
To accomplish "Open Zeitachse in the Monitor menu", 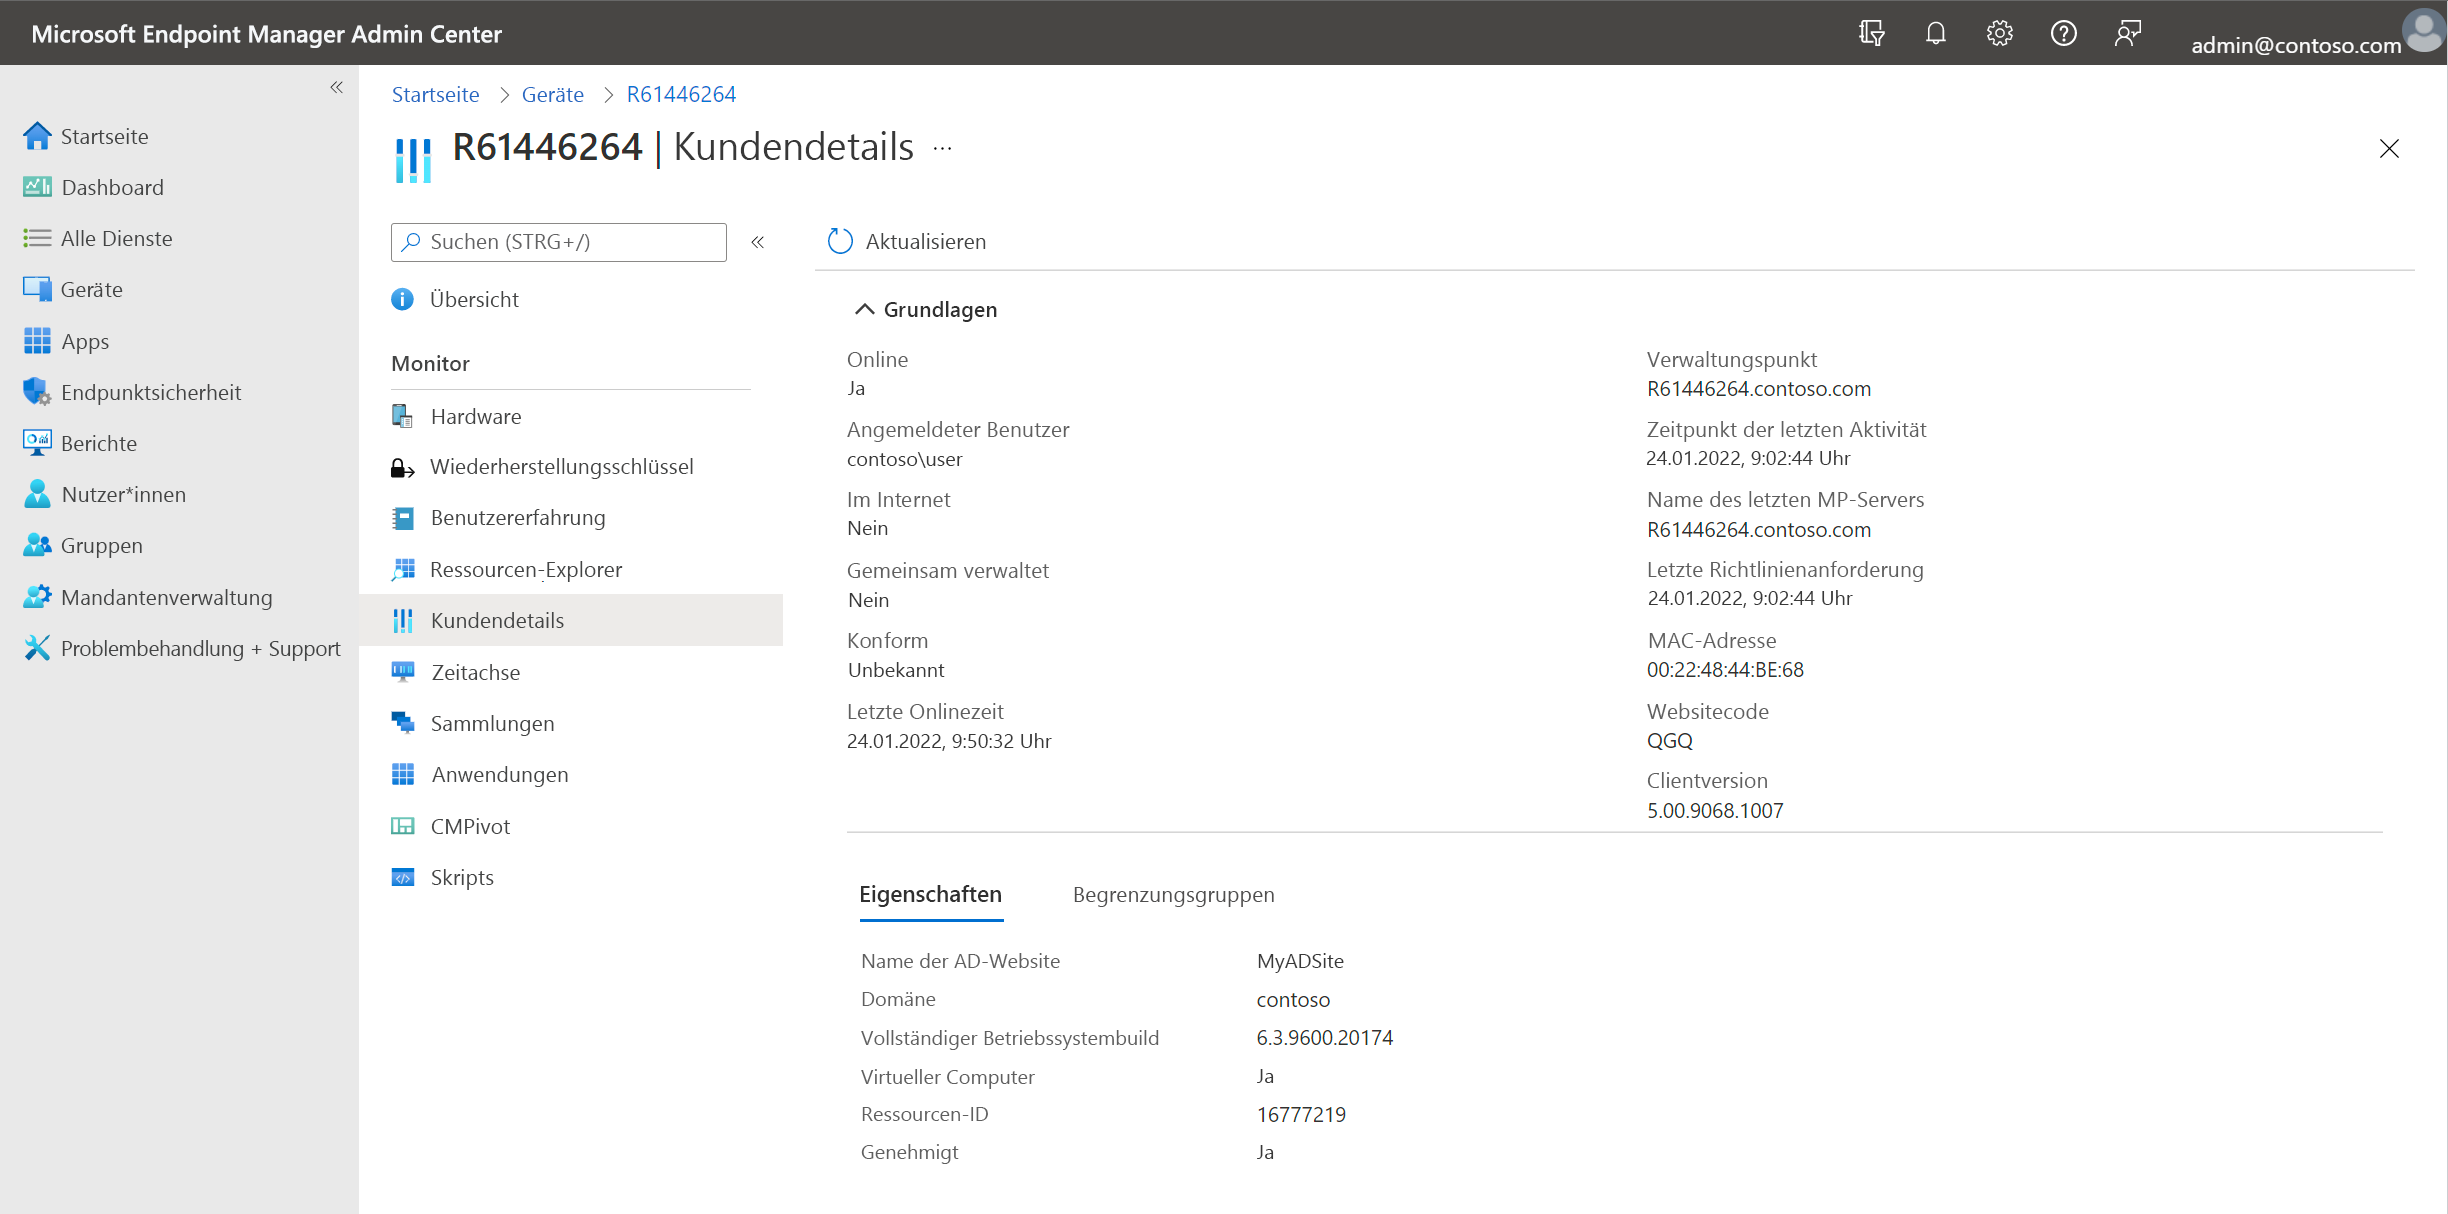I will click(475, 672).
